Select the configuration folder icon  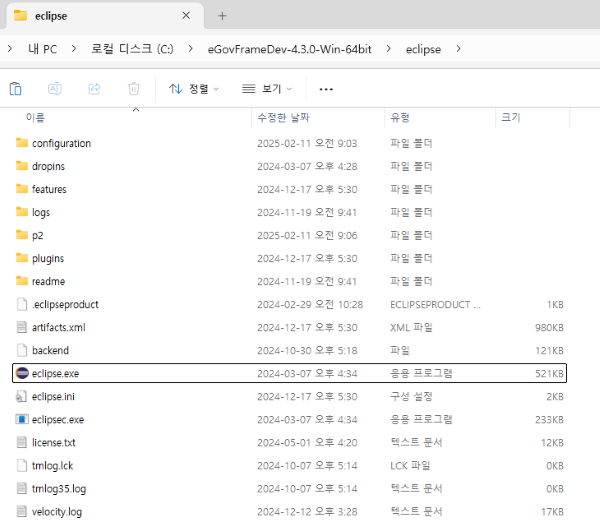pyautogui.click(x=22, y=143)
